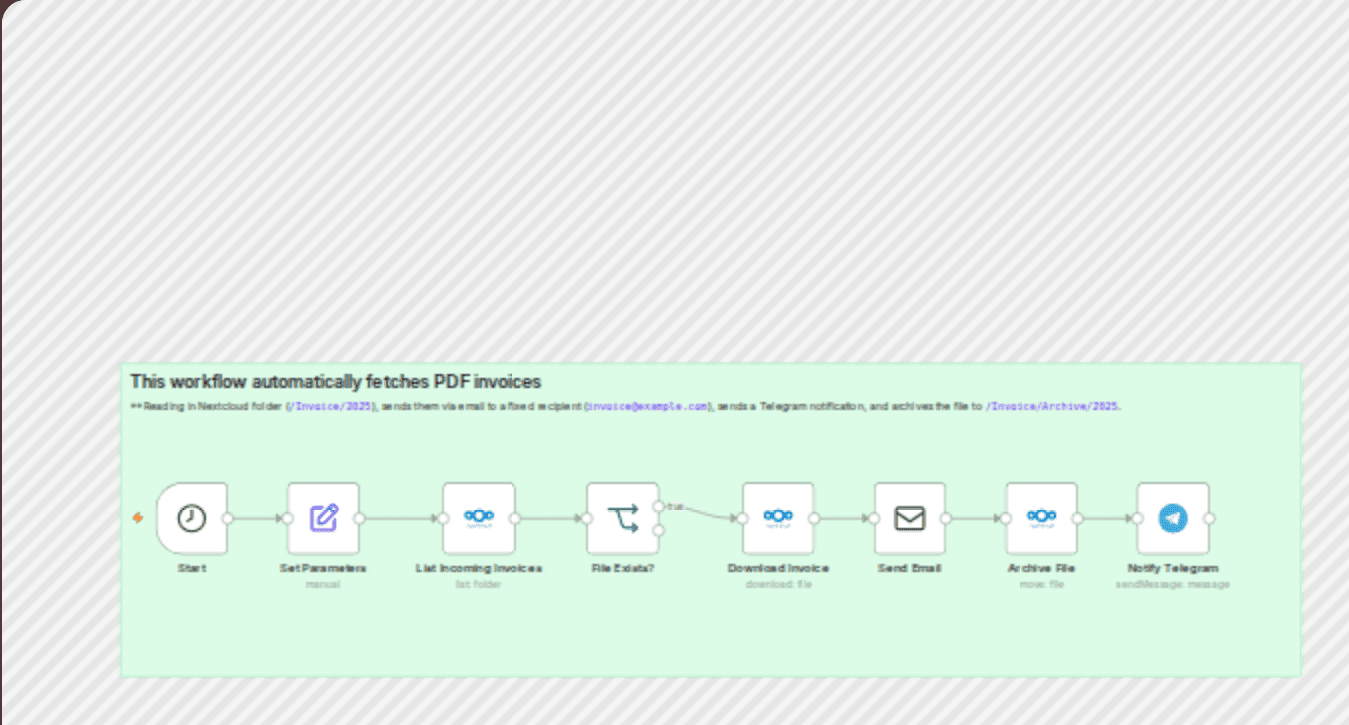1349x725 pixels.
Task: Select the List Incoming Invoices Nextcloud node
Action: 479,518
